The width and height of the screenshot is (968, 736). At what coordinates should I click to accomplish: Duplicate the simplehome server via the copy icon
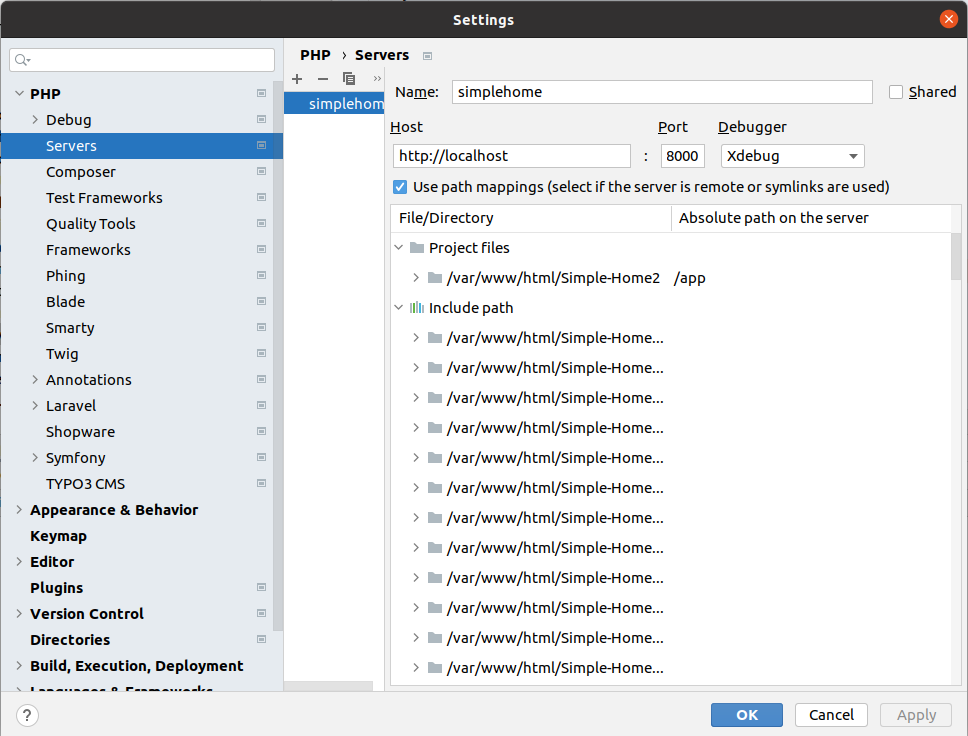tap(348, 78)
